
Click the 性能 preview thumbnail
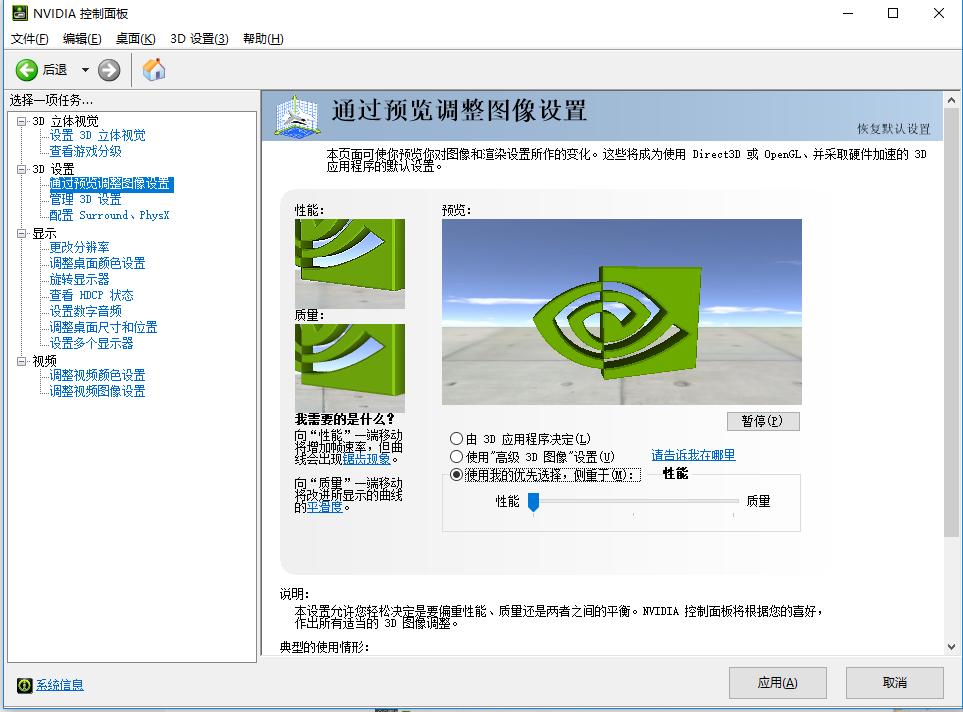point(349,262)
